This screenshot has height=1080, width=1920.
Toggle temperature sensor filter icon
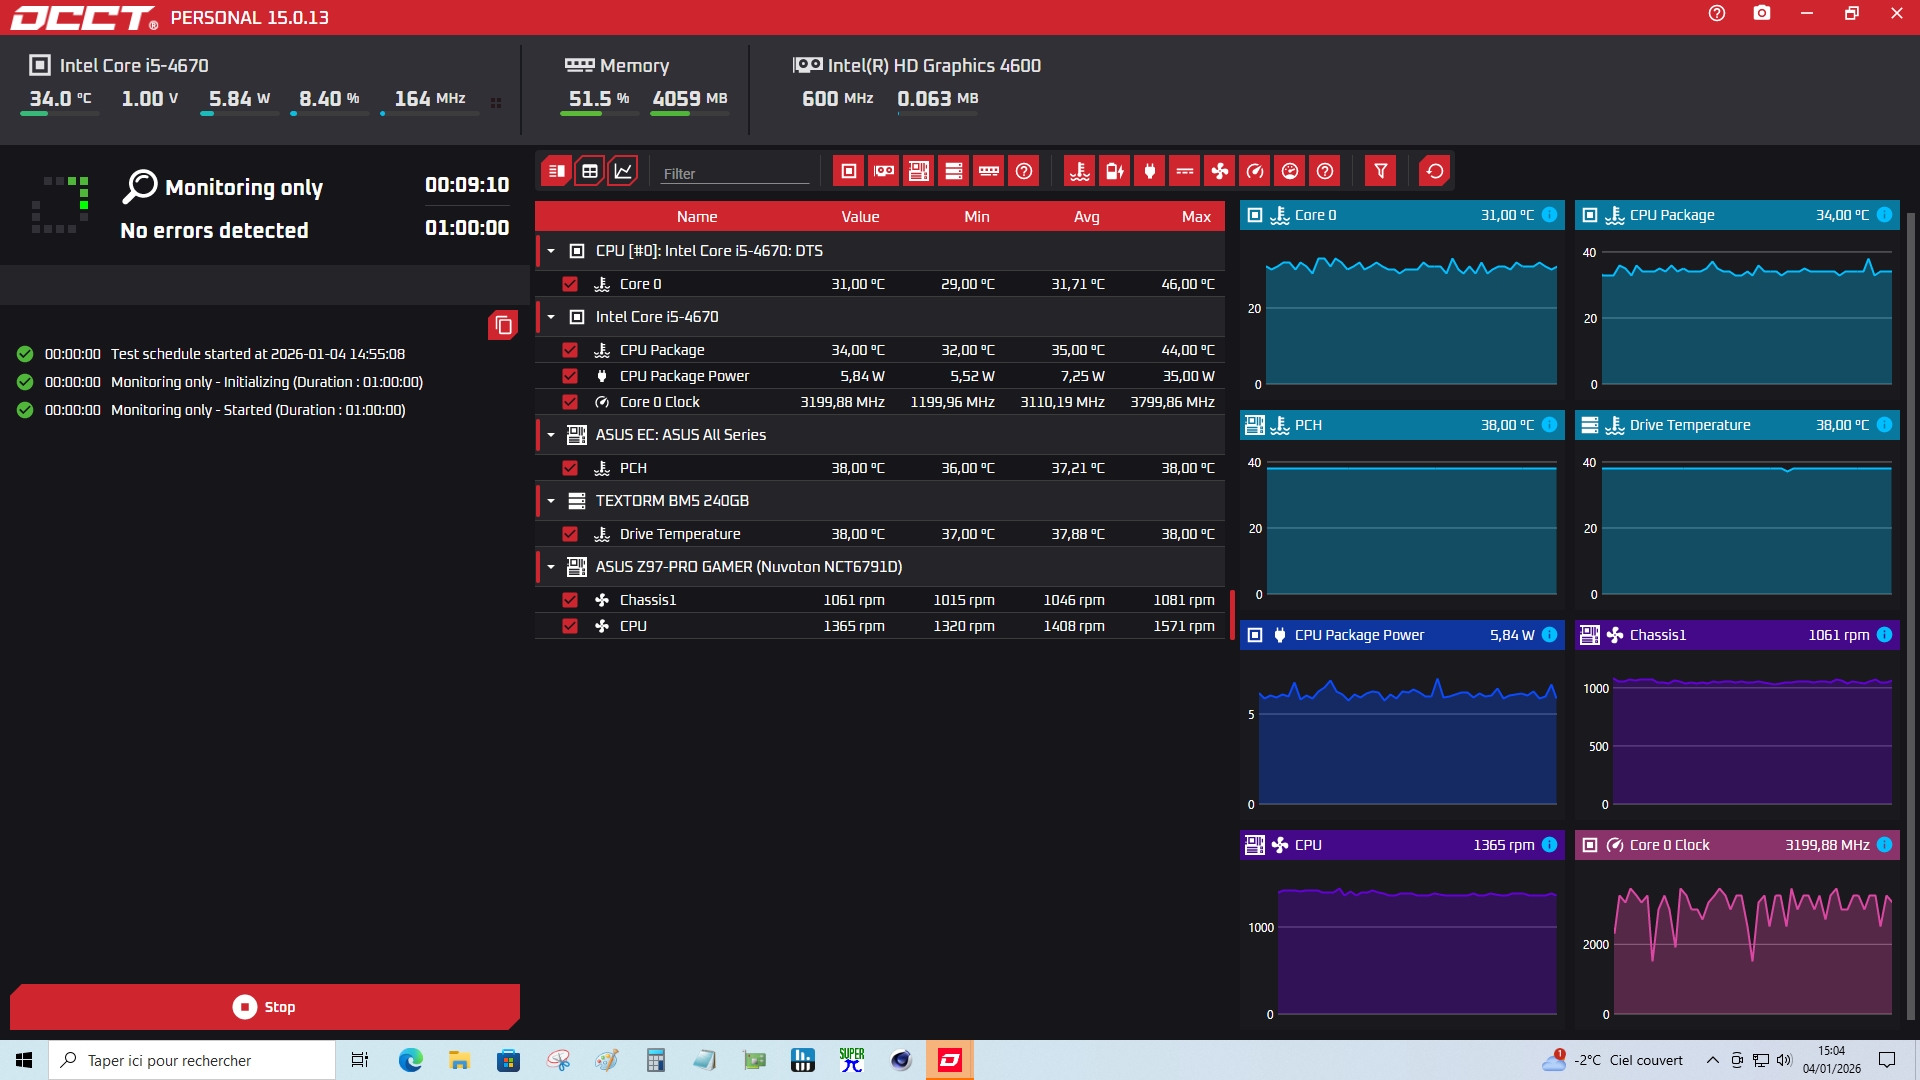tap(1079, 171)
